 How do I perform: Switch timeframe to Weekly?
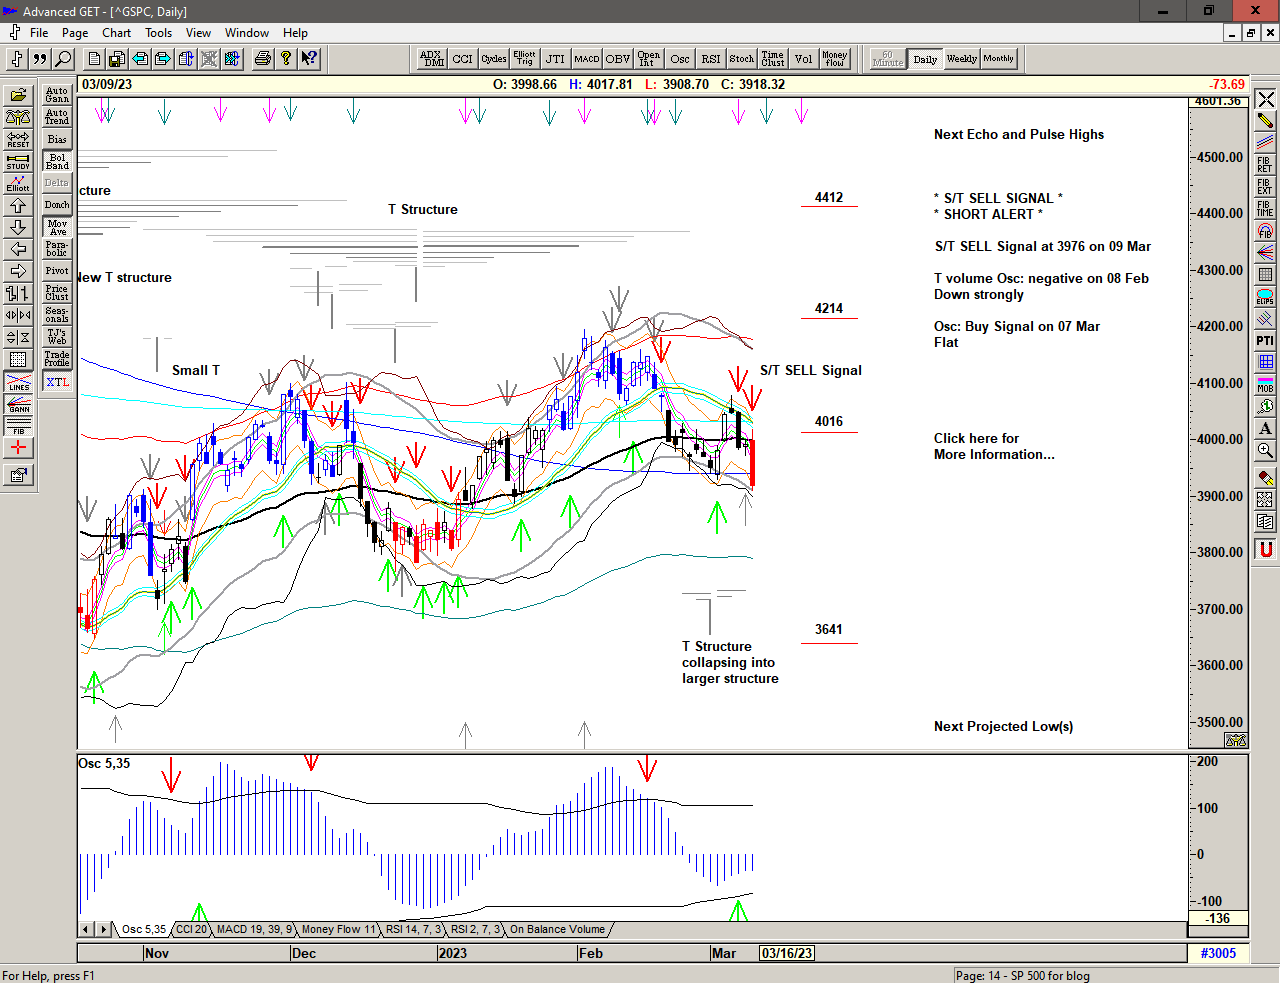pos(961,59)
